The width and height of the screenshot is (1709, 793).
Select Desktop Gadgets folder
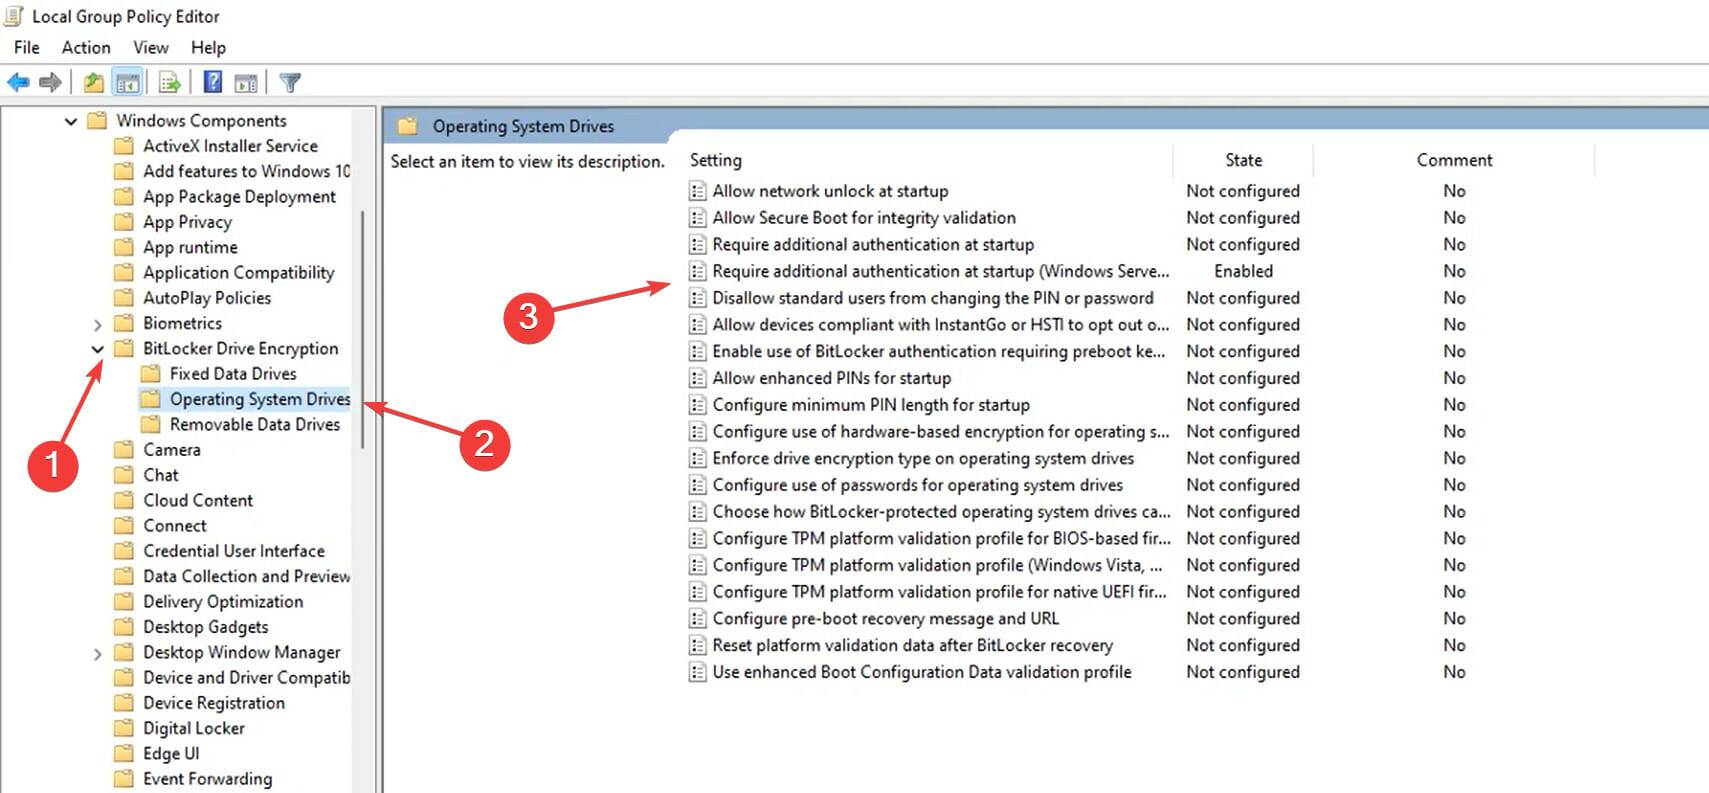point(206,626)
